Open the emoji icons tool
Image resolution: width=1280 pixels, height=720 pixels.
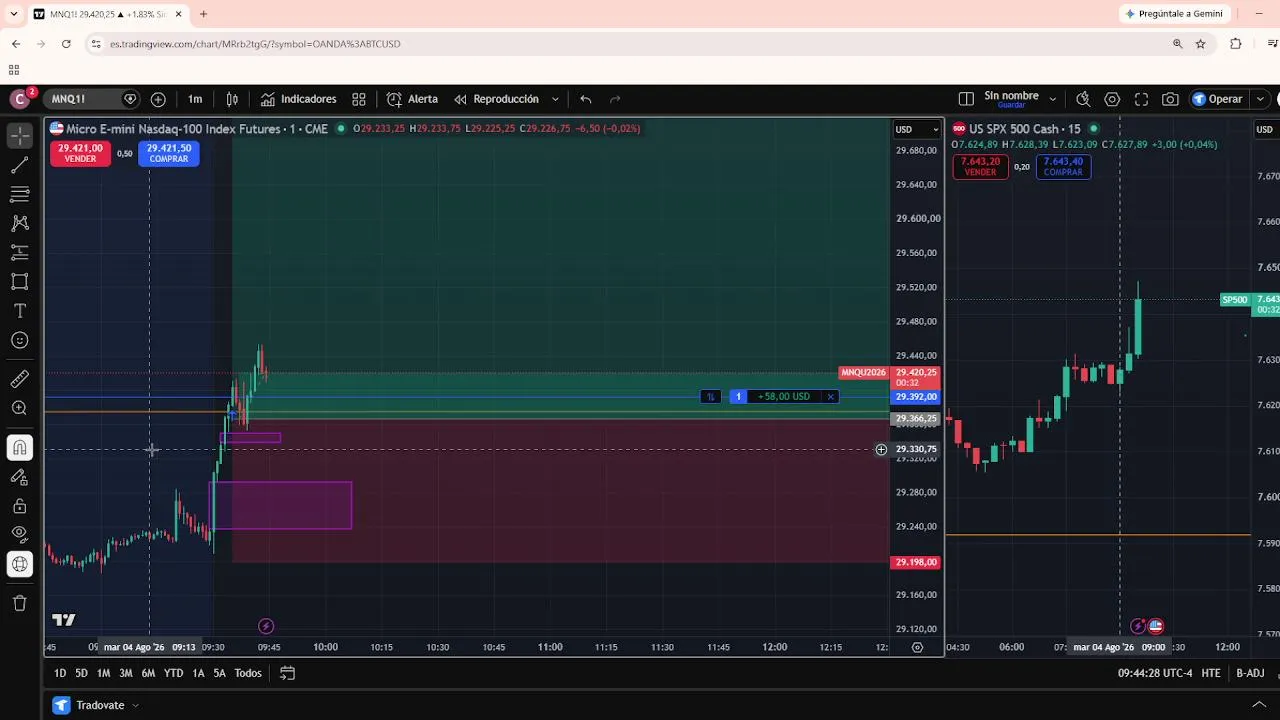click(x=20, y=340)
